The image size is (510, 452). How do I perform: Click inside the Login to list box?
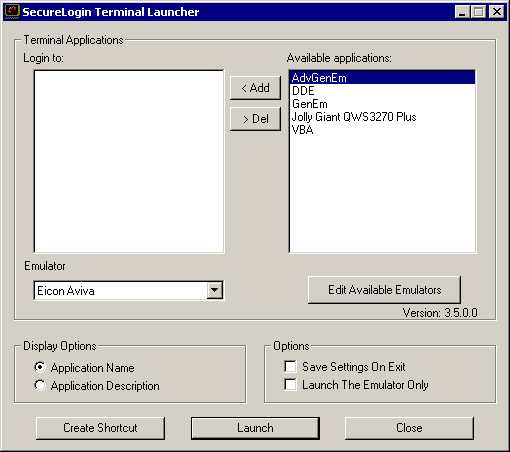(x=129, y=161)
